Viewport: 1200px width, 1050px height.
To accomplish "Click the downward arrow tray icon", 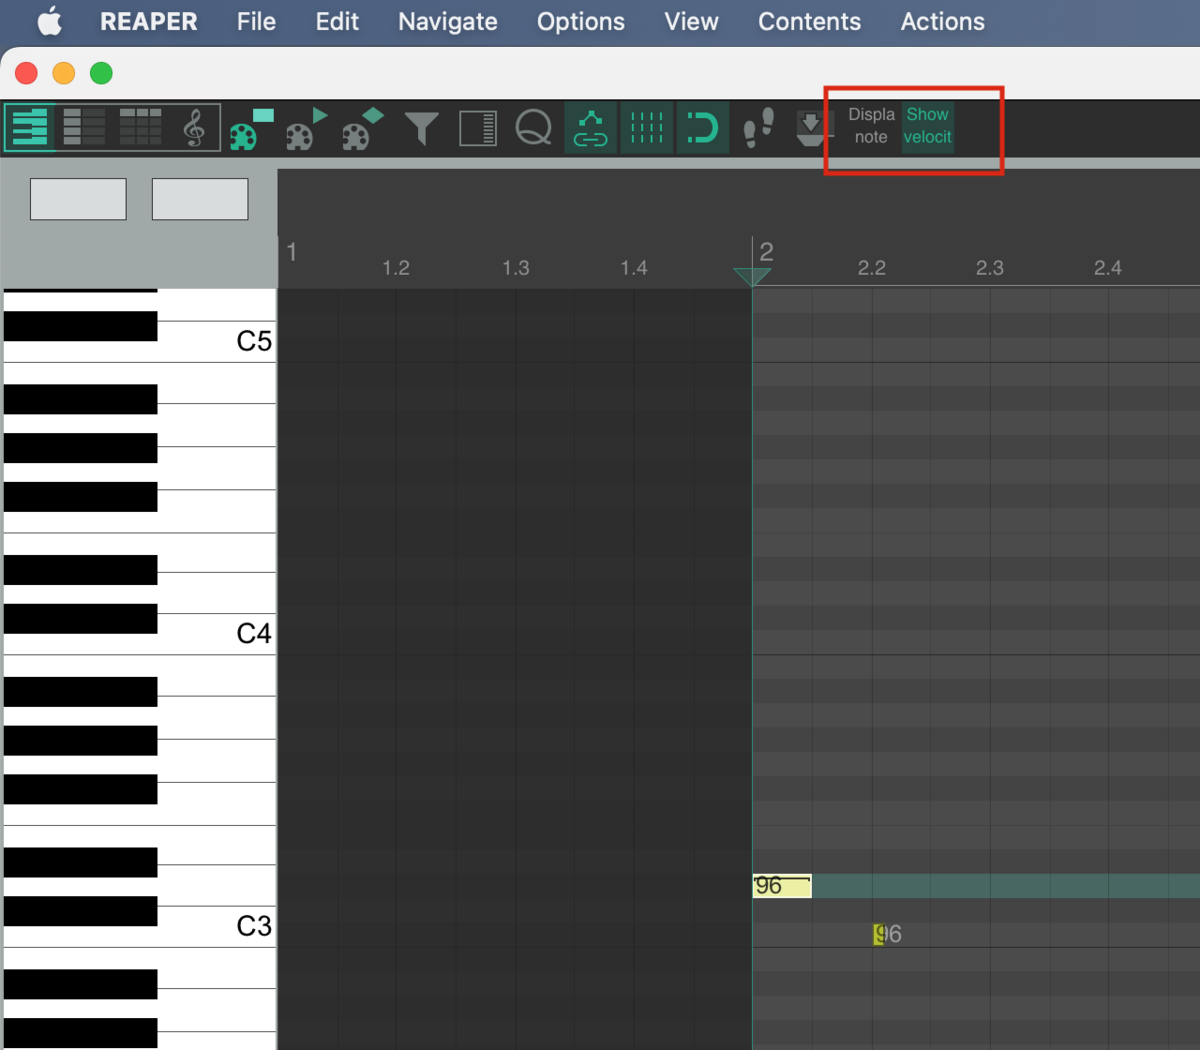I will tap(811, 128).
